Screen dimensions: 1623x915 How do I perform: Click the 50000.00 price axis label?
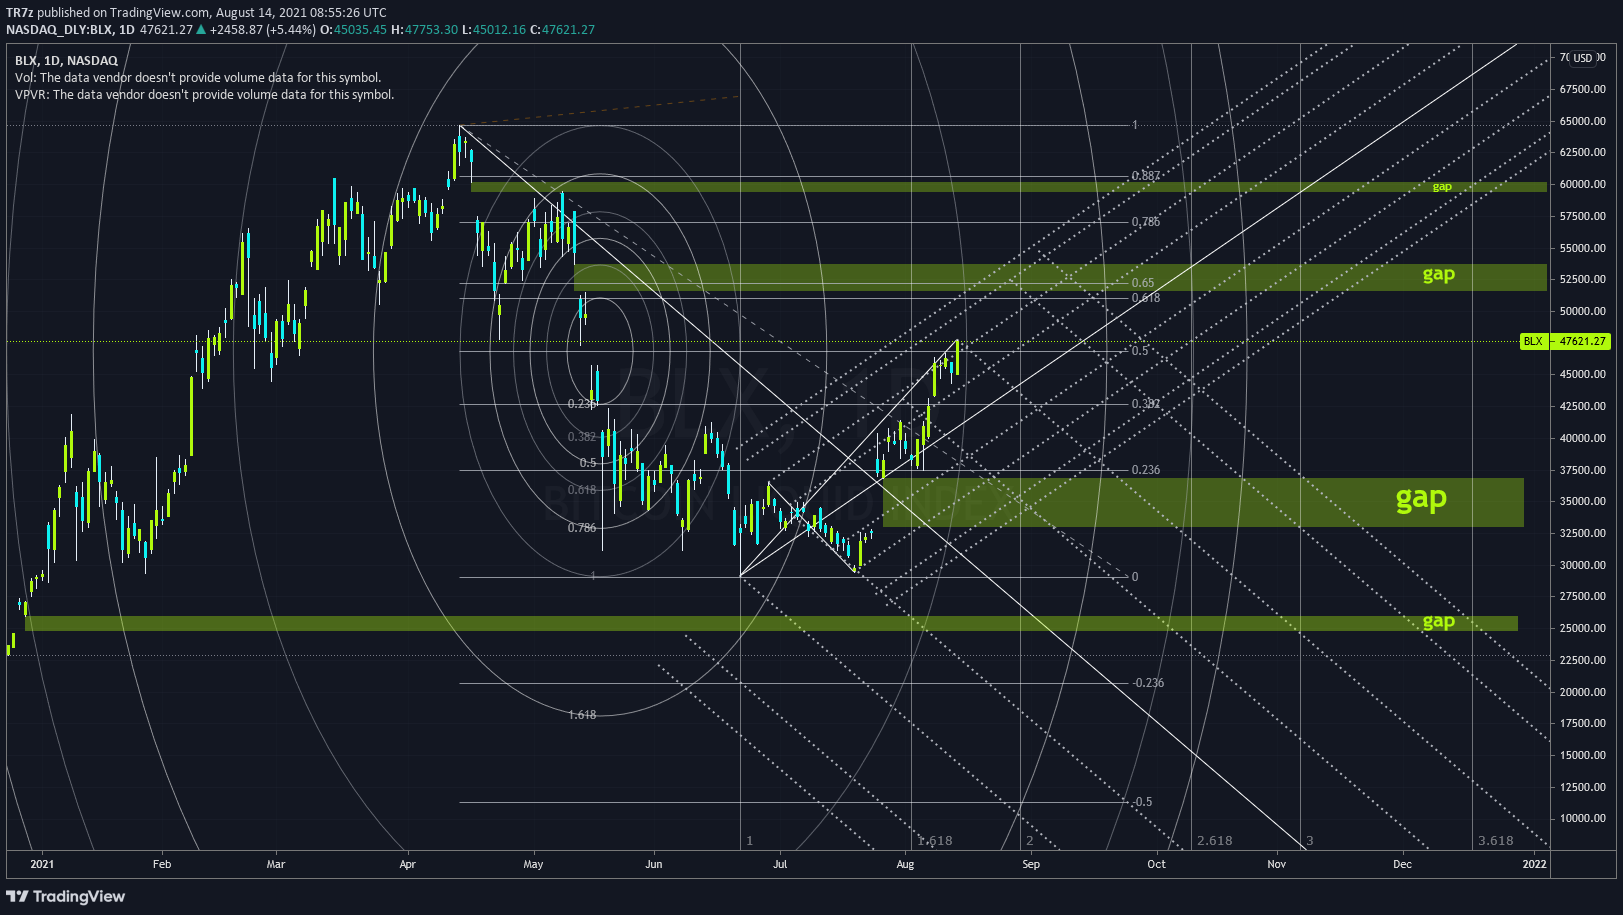[1583, 312]
